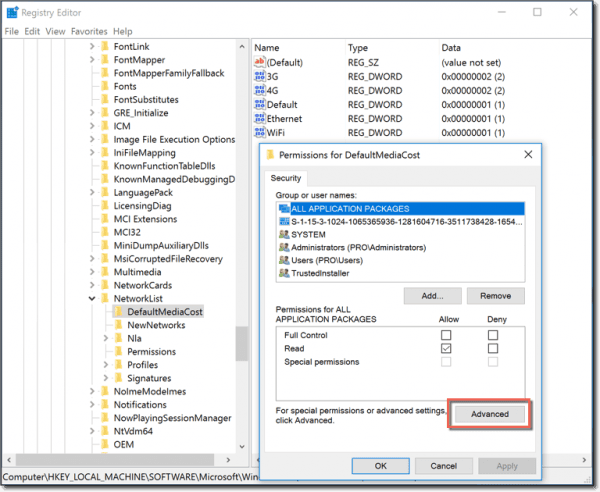Click the Profiles folder icon

tap(119, 365)
